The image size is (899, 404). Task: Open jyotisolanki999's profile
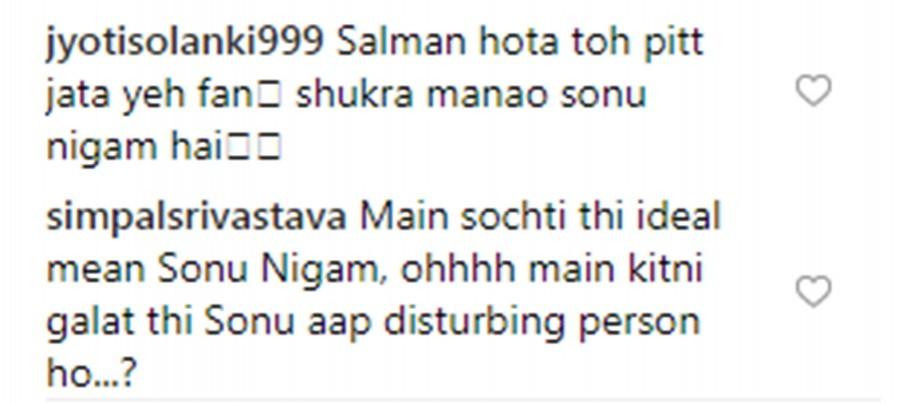[184, 44]
